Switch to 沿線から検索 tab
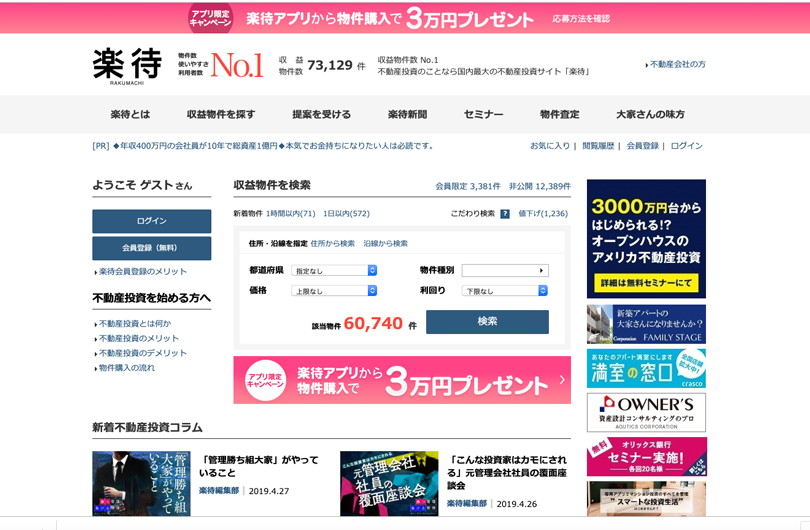 click(385, 244)
